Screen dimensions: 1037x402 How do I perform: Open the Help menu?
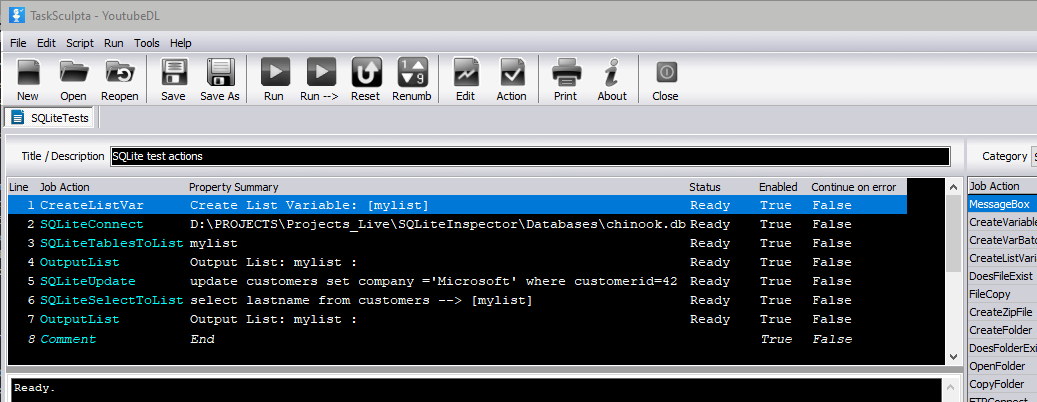point(181,43)
